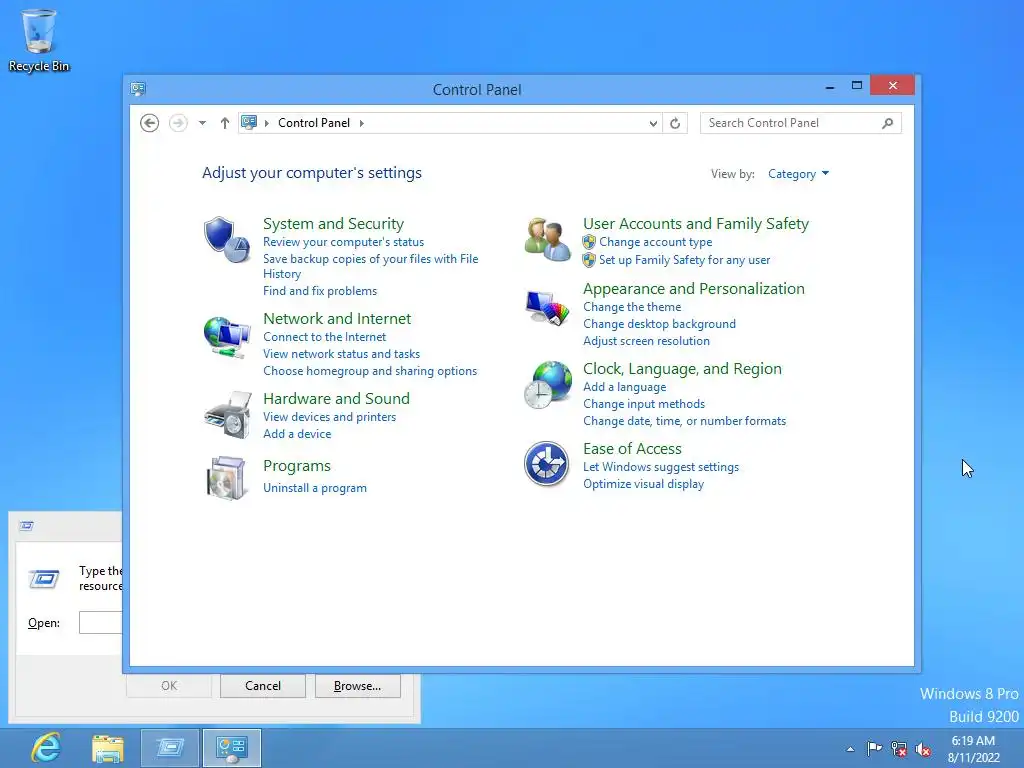
Task: Show hidden tray icons arrow
Action: pyautogui.click(x=850, y=749)
